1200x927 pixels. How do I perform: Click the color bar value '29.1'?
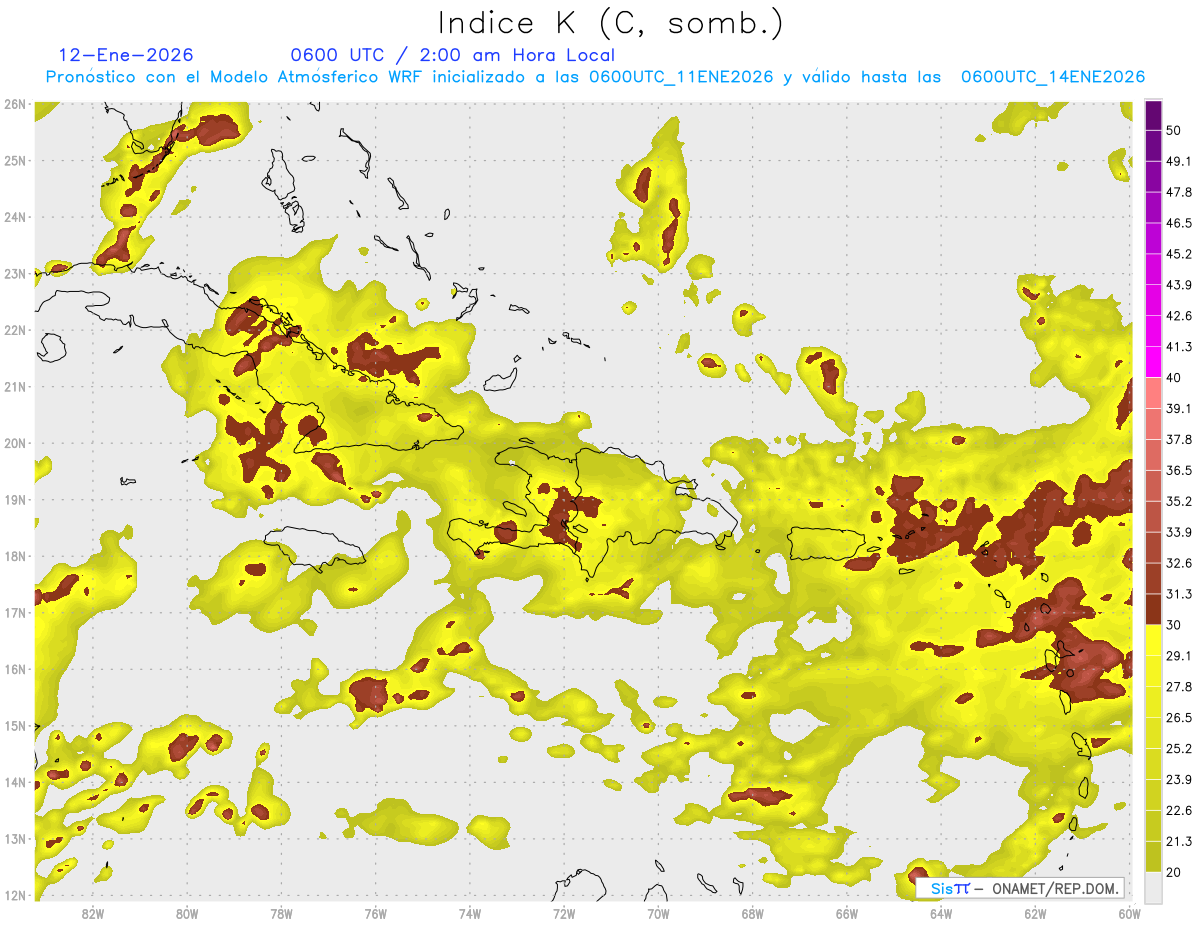(x=1178, y=655)
